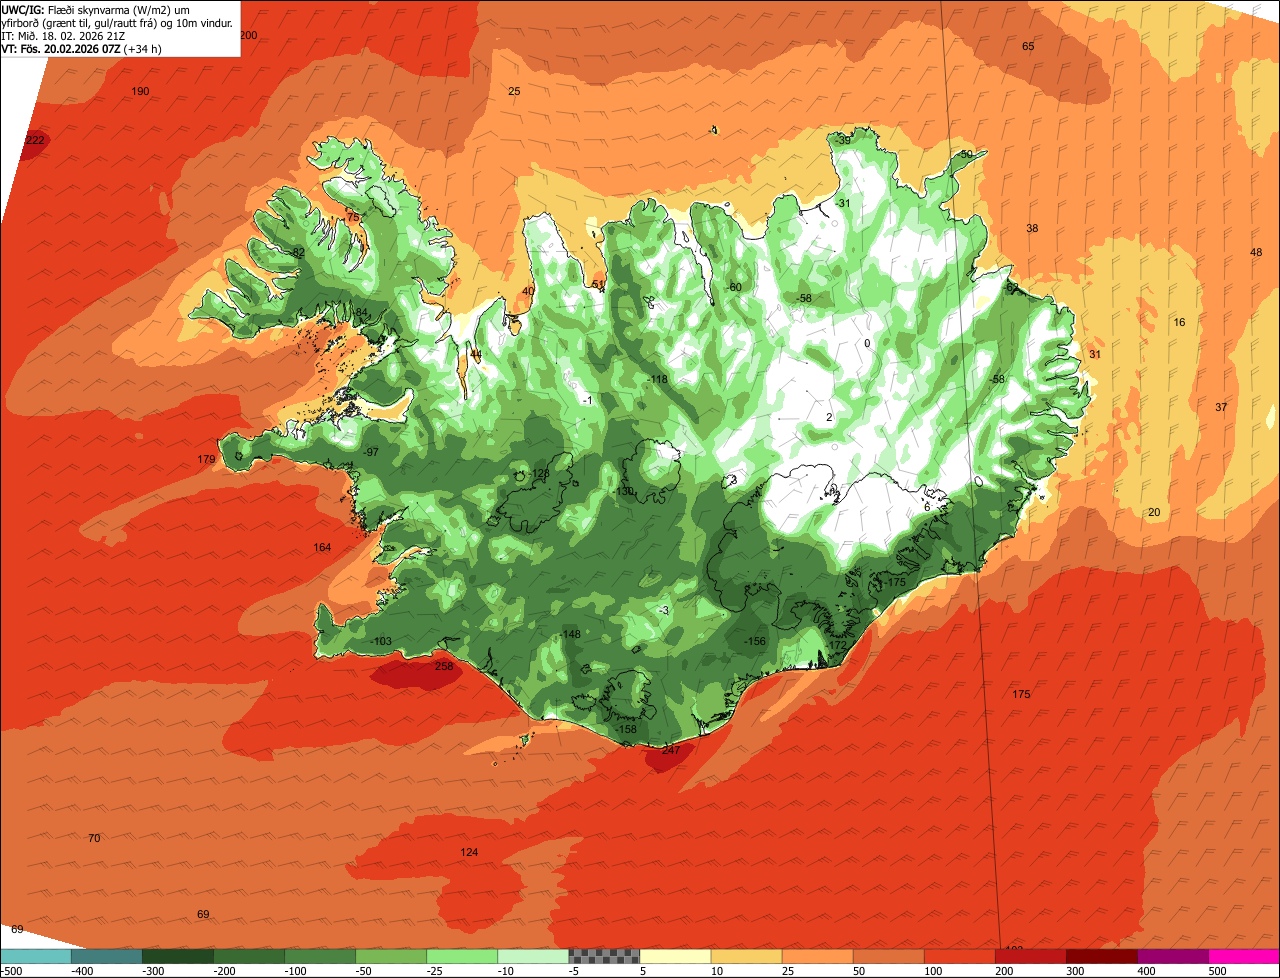This screenshot has width=1280, height=978.
Task: Select the legend swatch between -200 and -100
Action: (x=249, y=956)
